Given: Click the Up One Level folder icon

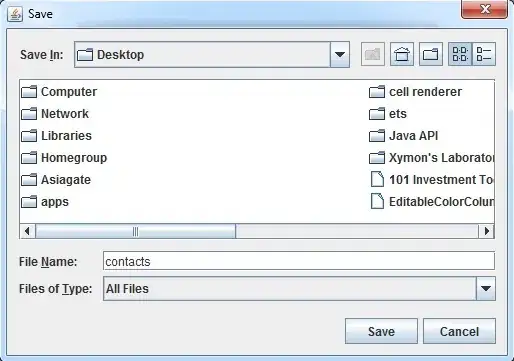Looking at the screenshot, I should [373, 54].
